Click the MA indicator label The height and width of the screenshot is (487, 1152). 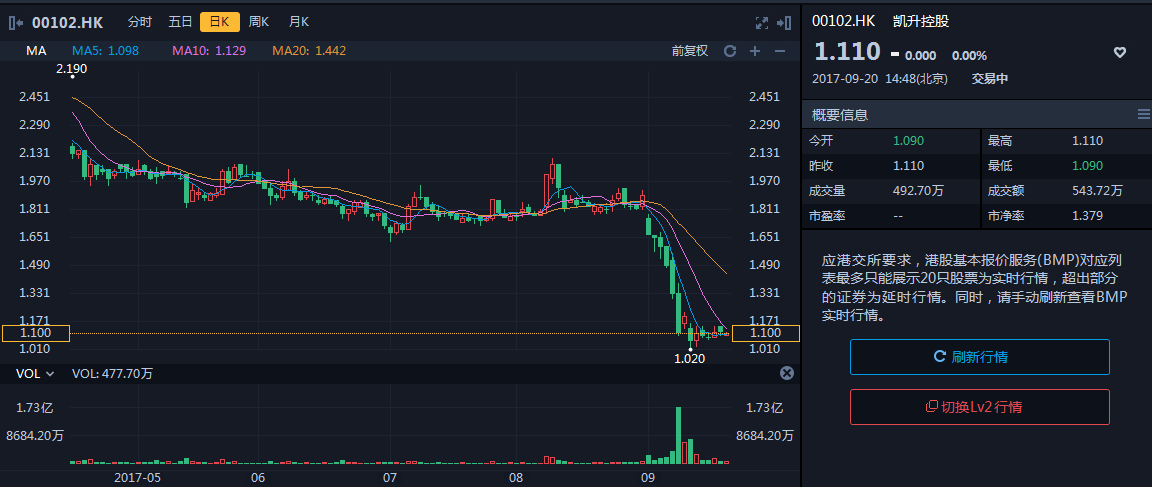[36, 51]
